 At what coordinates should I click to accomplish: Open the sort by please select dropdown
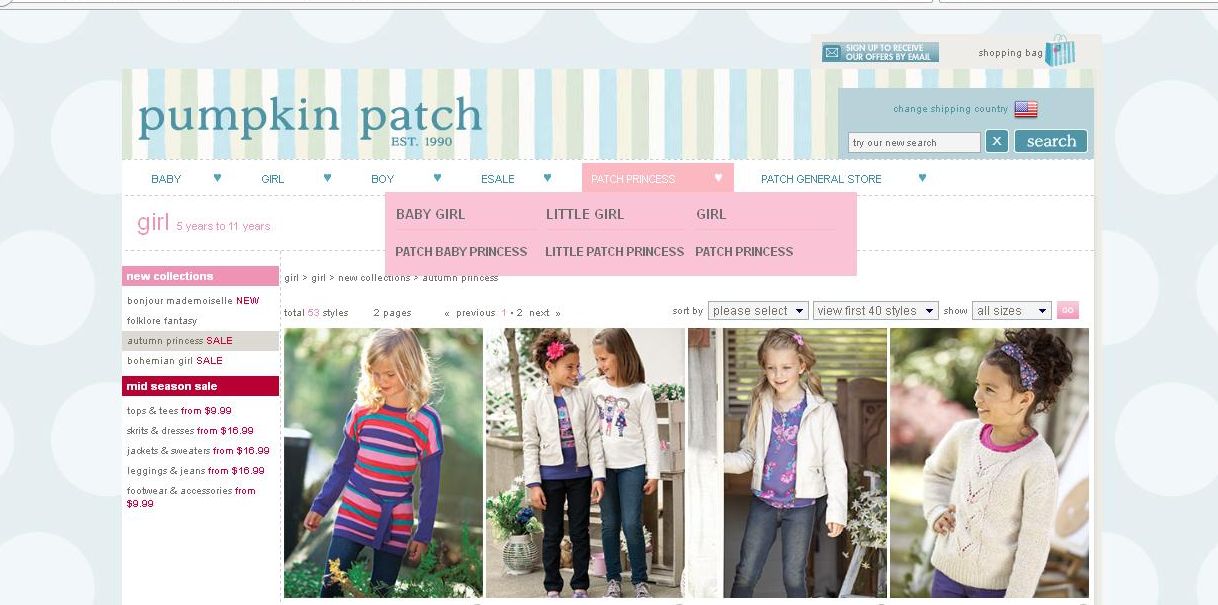[758, 311]
